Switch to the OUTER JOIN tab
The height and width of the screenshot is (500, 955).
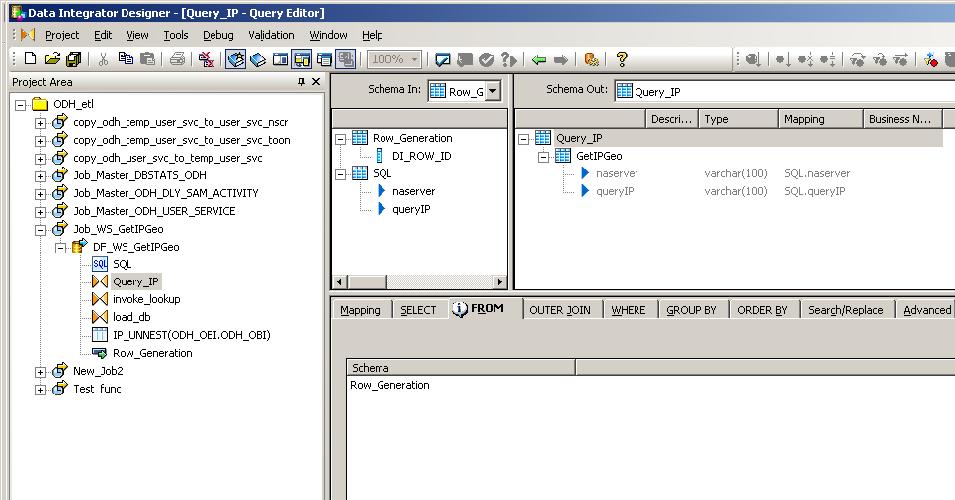(x=560, y=310)
